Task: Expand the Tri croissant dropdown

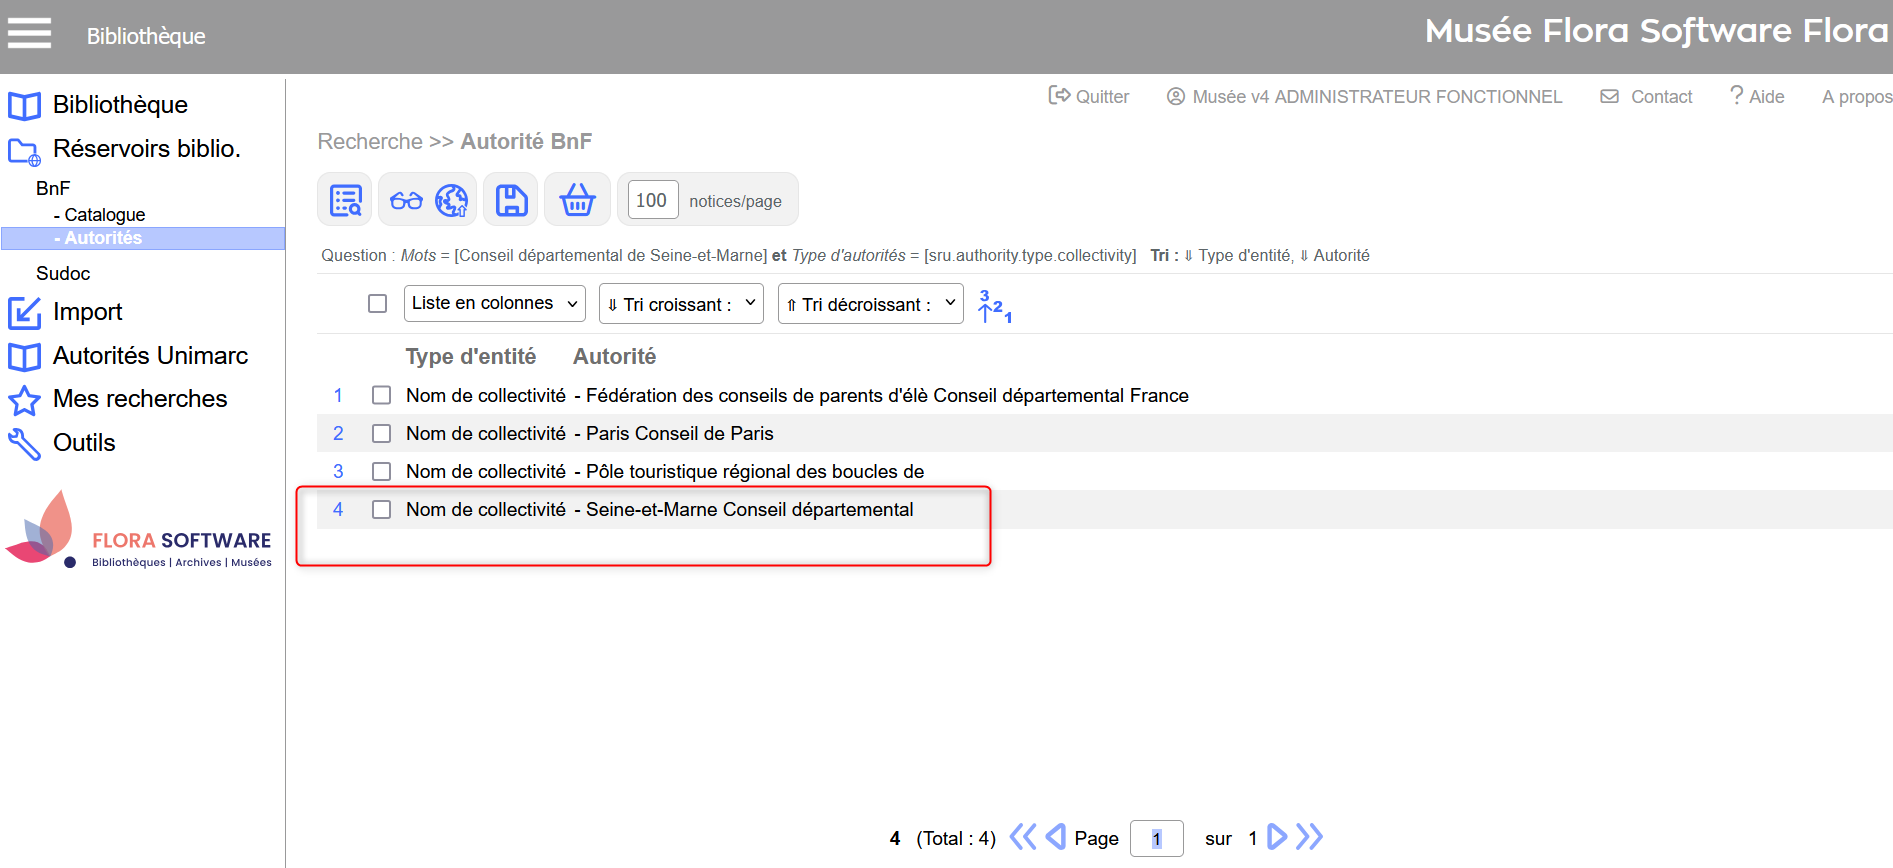Action: pyautogui.click(x=681, y=304)
